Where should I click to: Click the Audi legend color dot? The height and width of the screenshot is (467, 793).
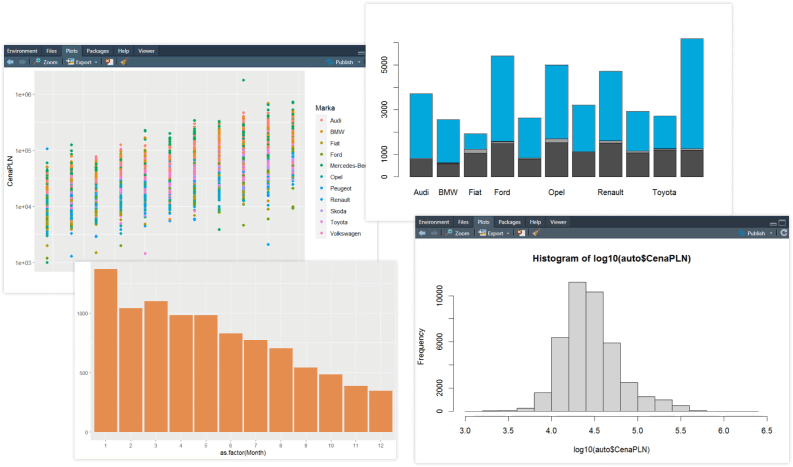(x=319, y=120)
